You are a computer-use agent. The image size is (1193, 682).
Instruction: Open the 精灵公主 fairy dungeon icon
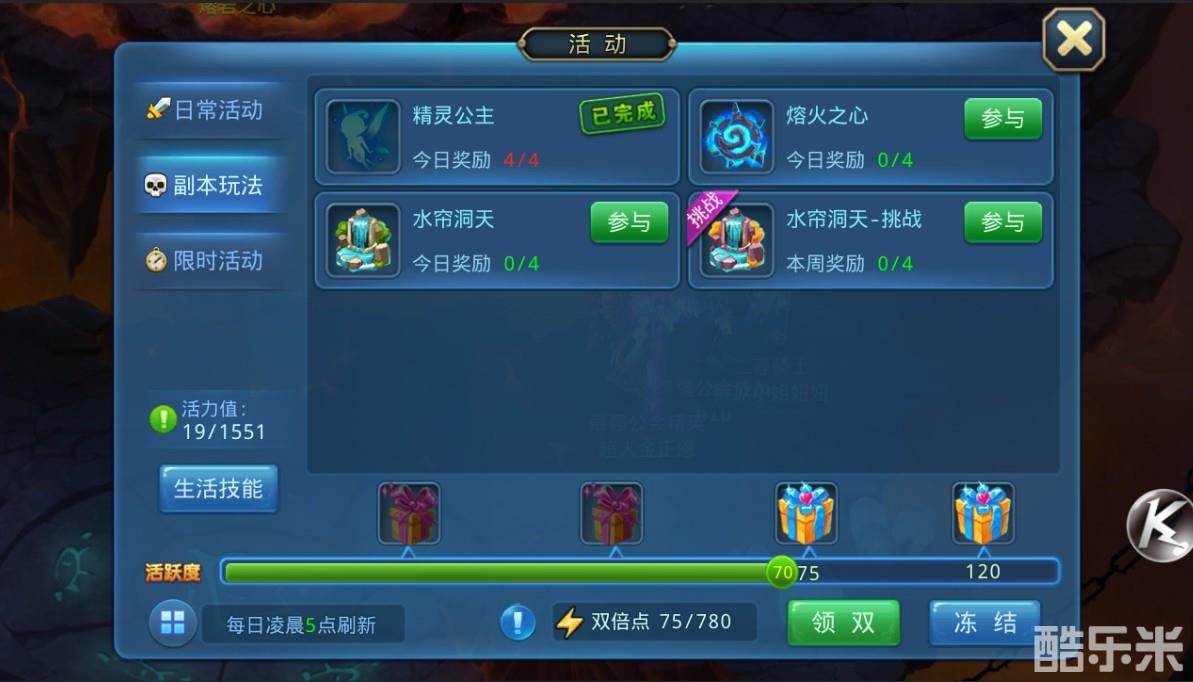pos(363,137)
